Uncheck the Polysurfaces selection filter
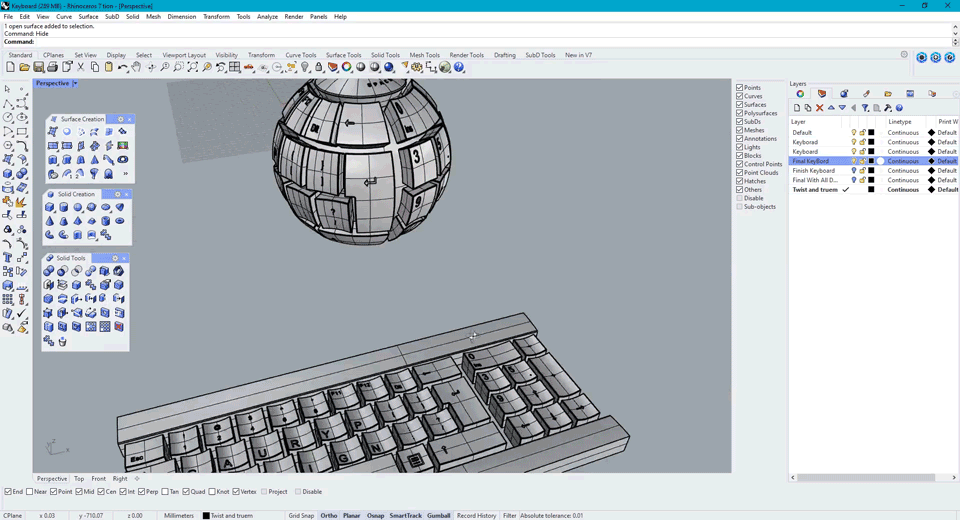 [x=740, y=113]
